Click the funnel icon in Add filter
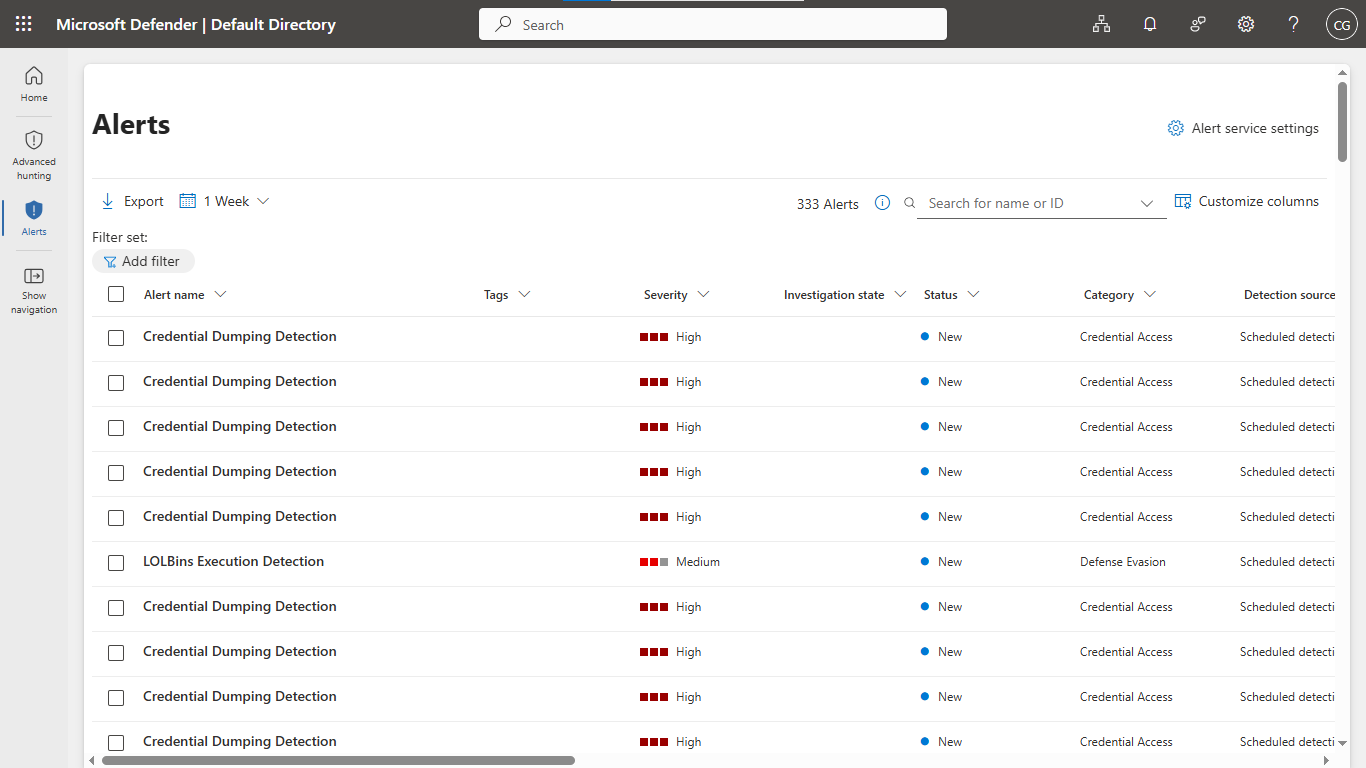Screen dimensions: 1366x768 [110, 261]
